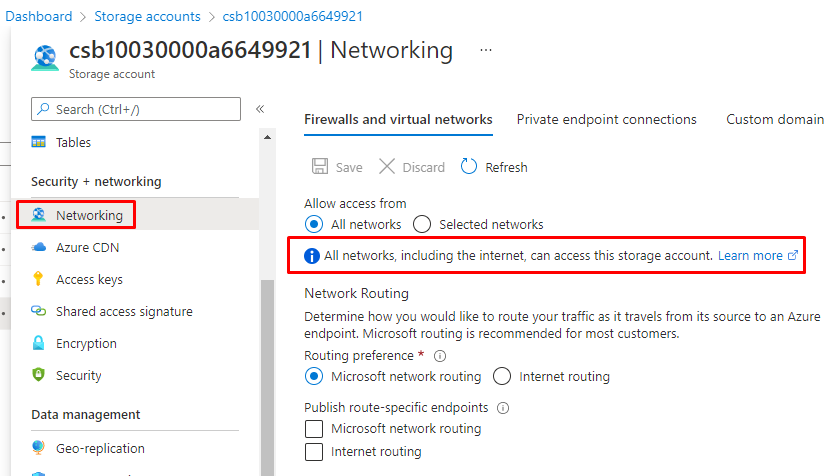Collapse the sidebar menu with chevron
The height and width of the screenshot is (476, 836).
259,109
